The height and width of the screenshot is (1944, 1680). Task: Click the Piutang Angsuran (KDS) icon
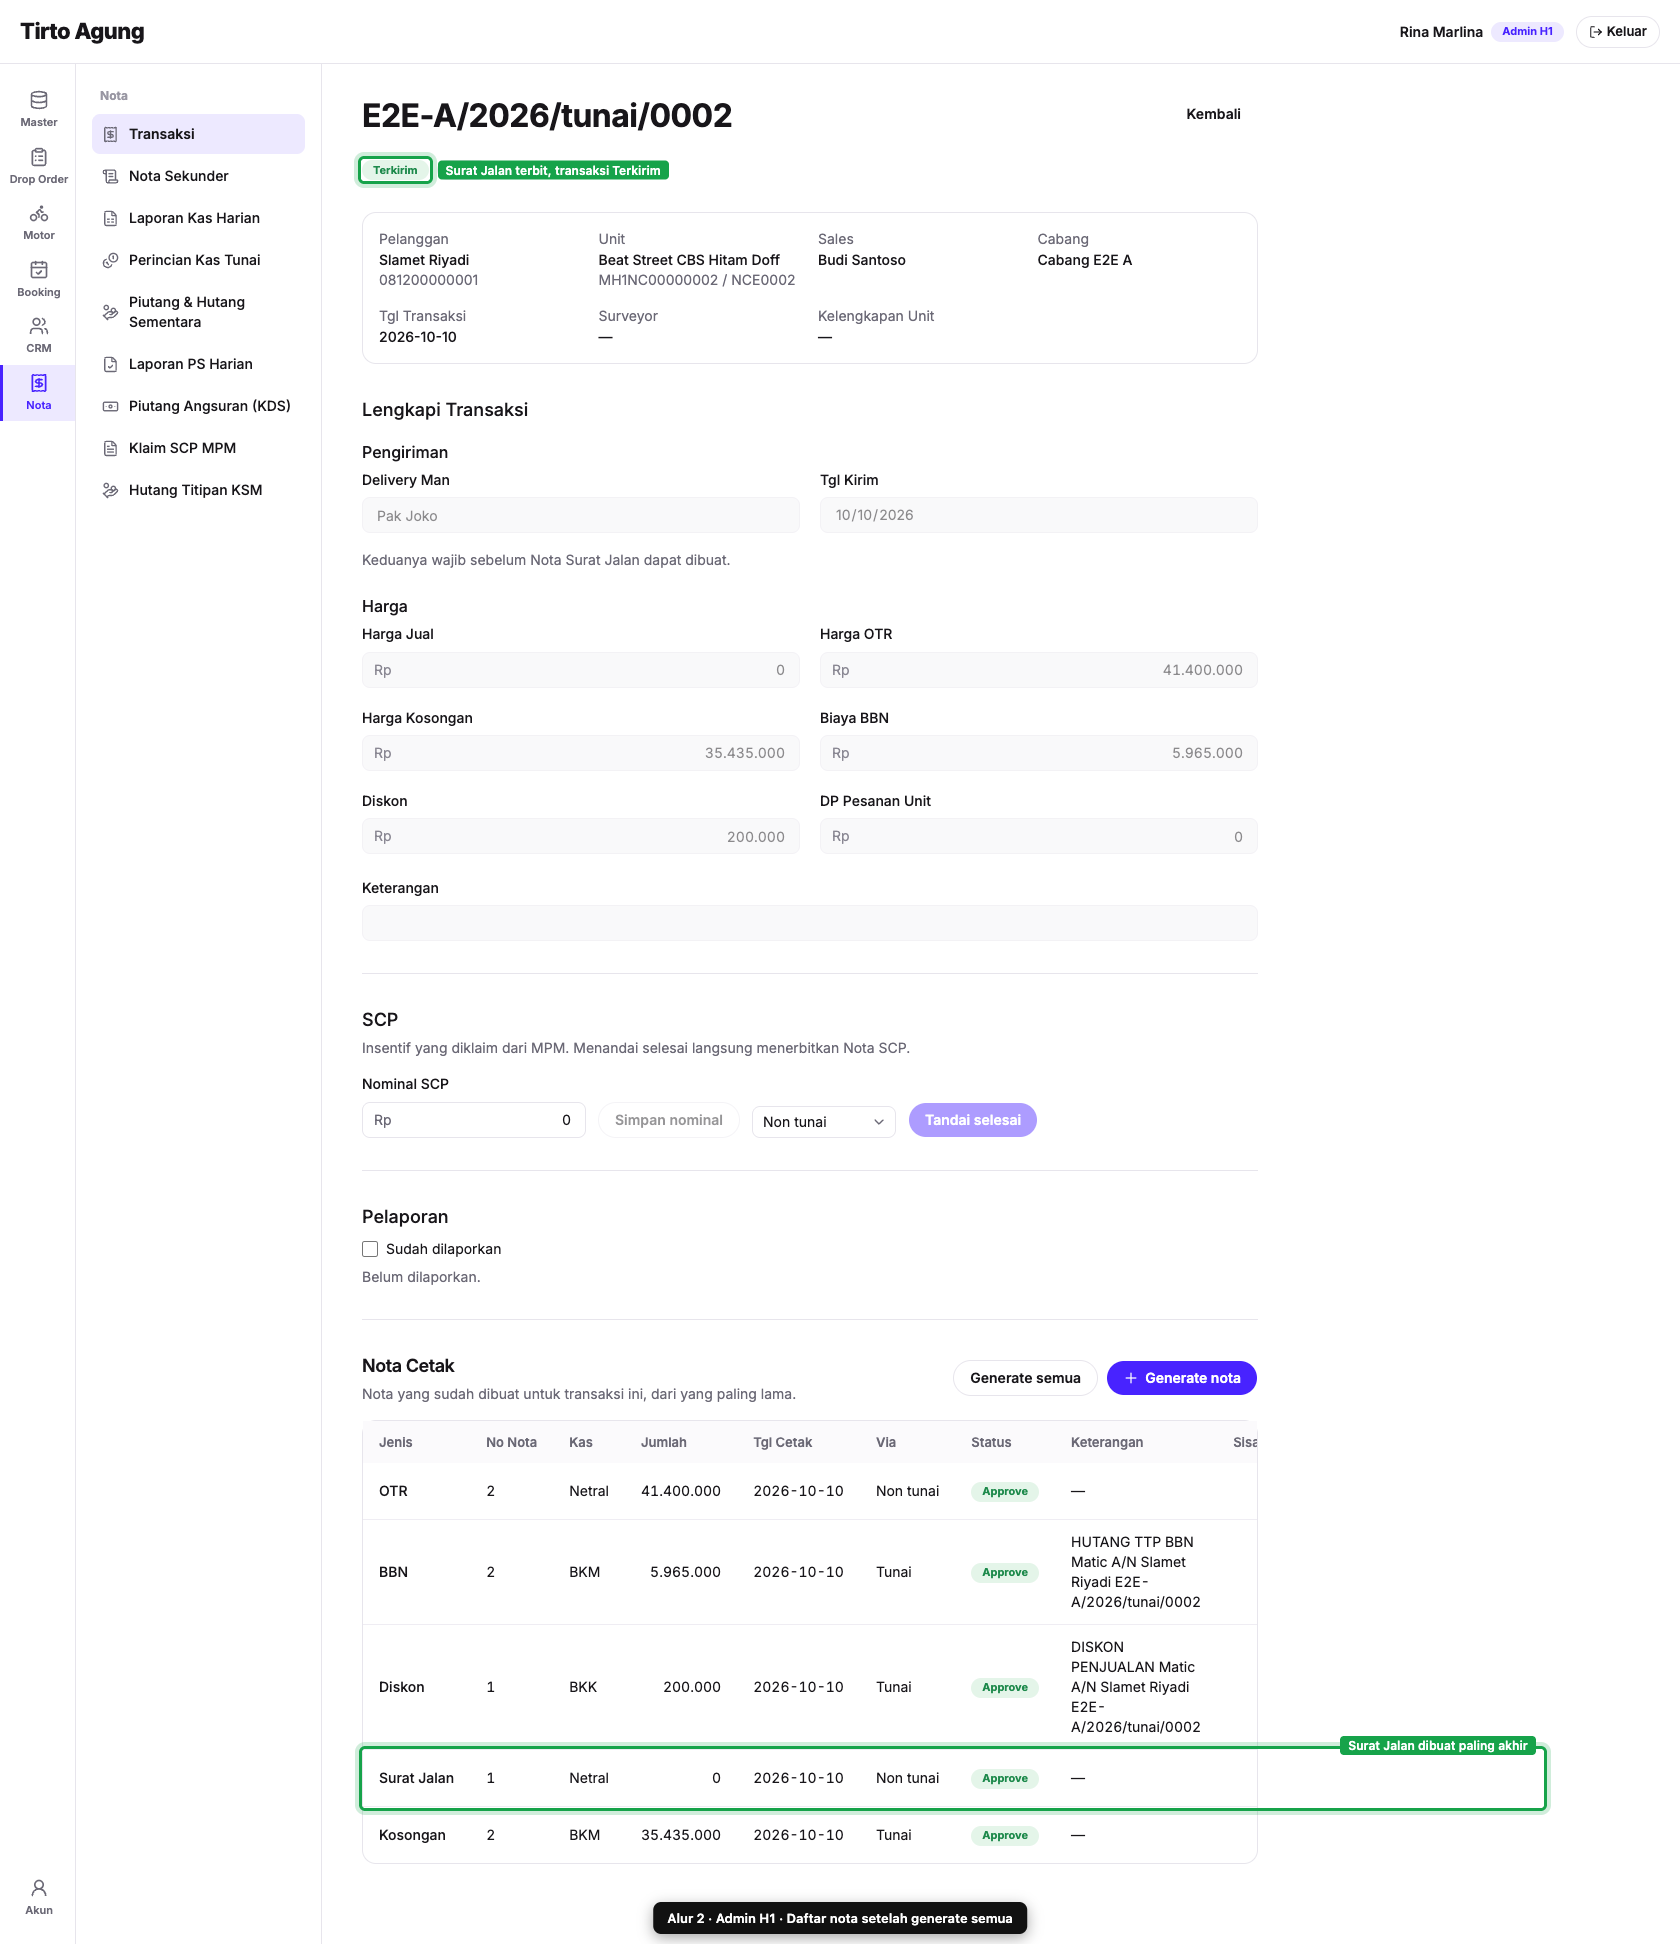[x=111, y=406]
